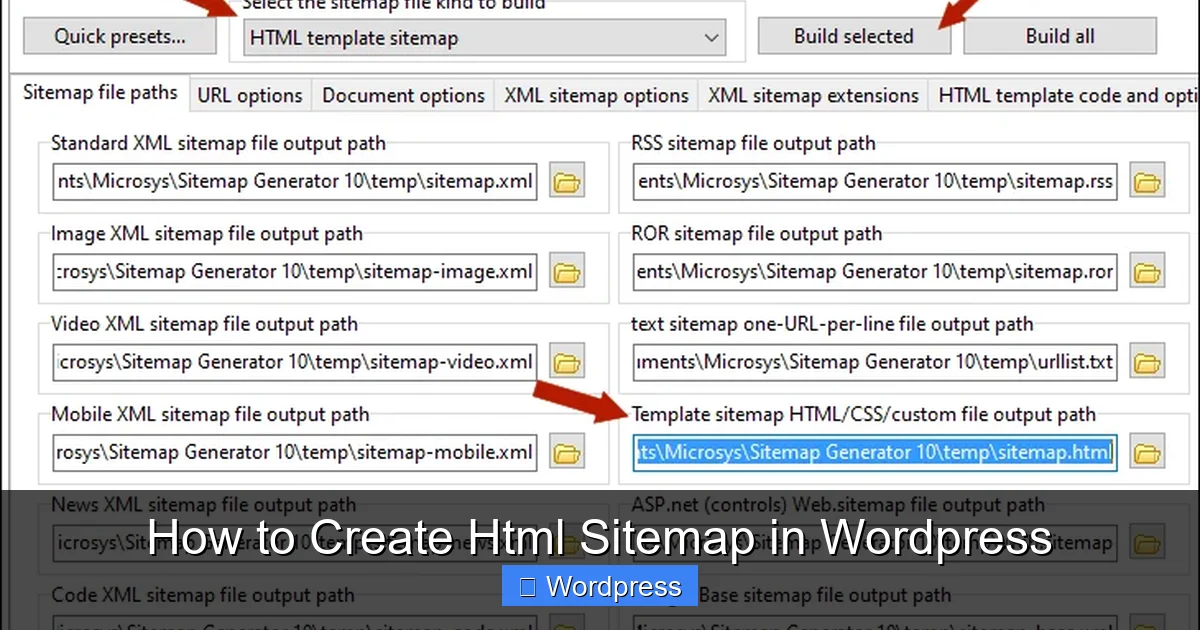Open the XML sitemap extensions tab
1200x630 pixels.
pyautogui.click(x=813, y=95)
